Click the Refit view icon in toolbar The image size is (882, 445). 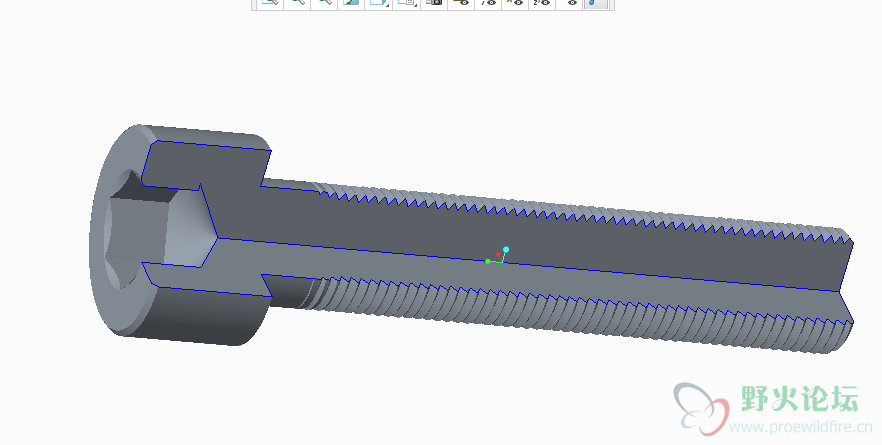point(270,2)
